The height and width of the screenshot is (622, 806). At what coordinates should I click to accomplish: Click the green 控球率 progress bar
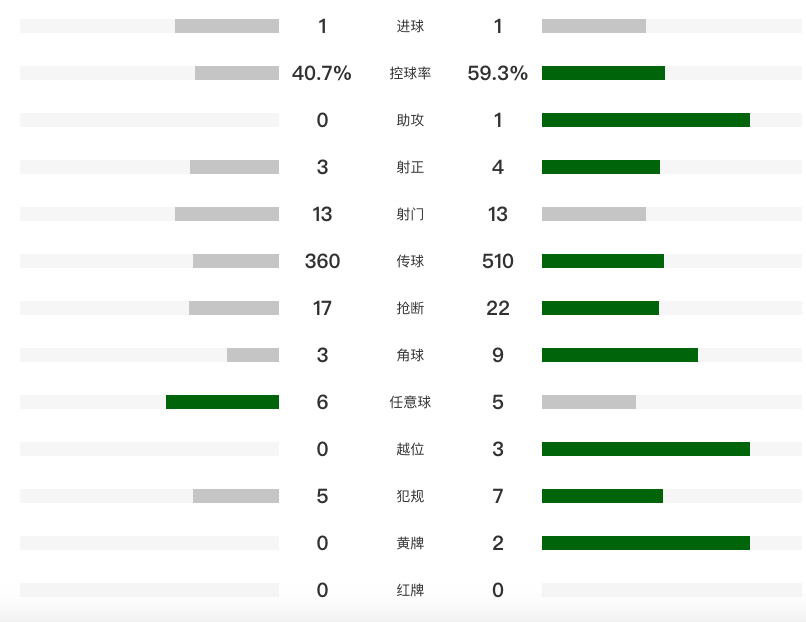point(603,73)
